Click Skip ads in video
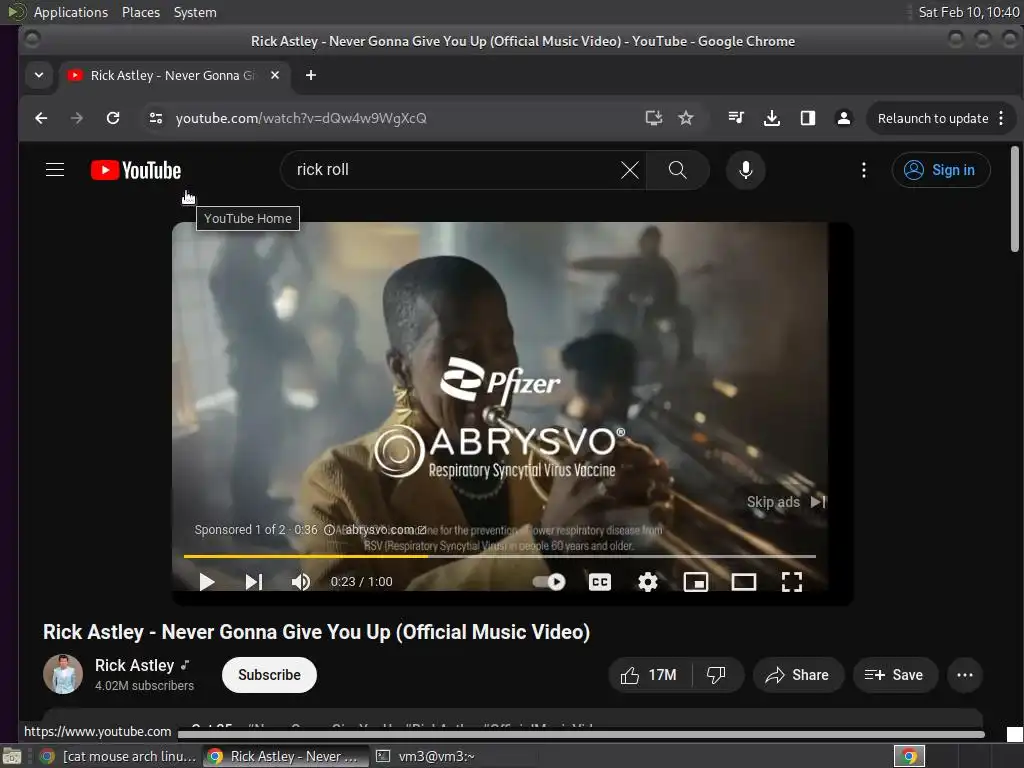Viewport: 1024px width, 768px height. click(x=786, y=502)
